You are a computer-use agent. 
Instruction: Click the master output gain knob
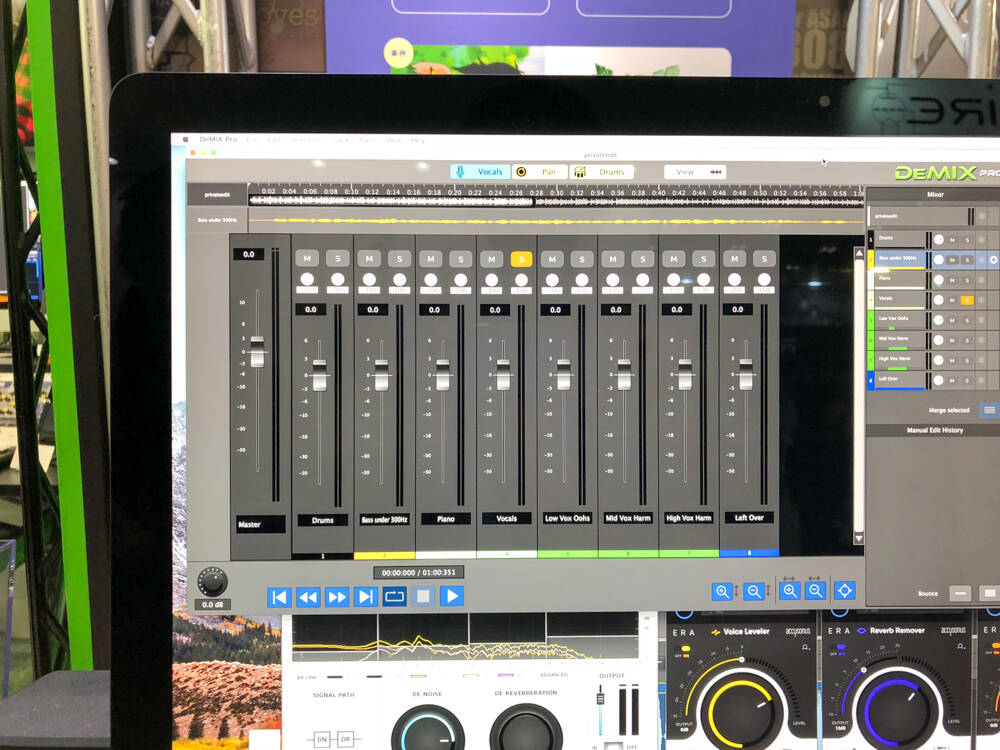[212, 581]
